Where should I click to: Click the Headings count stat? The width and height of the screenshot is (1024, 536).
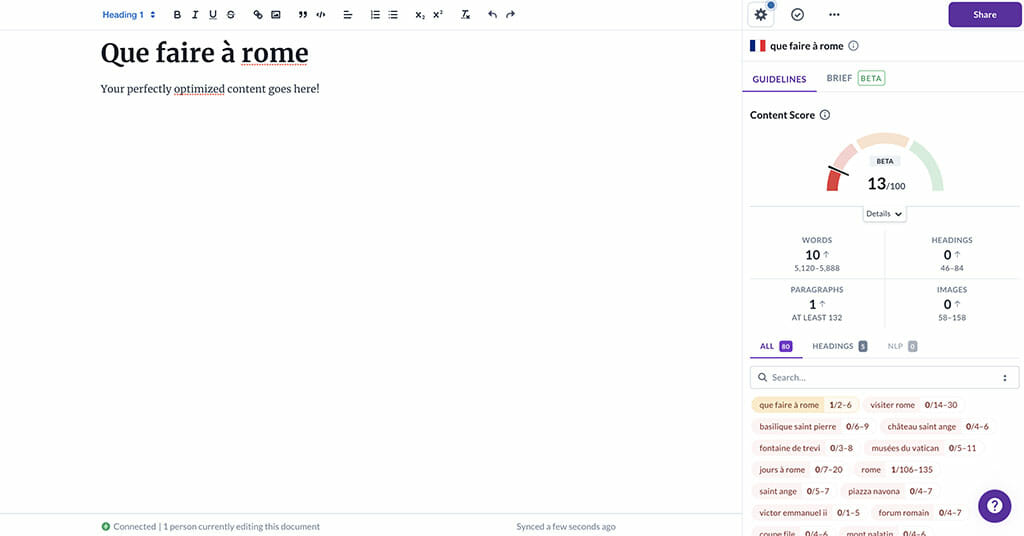click(952, 254)
